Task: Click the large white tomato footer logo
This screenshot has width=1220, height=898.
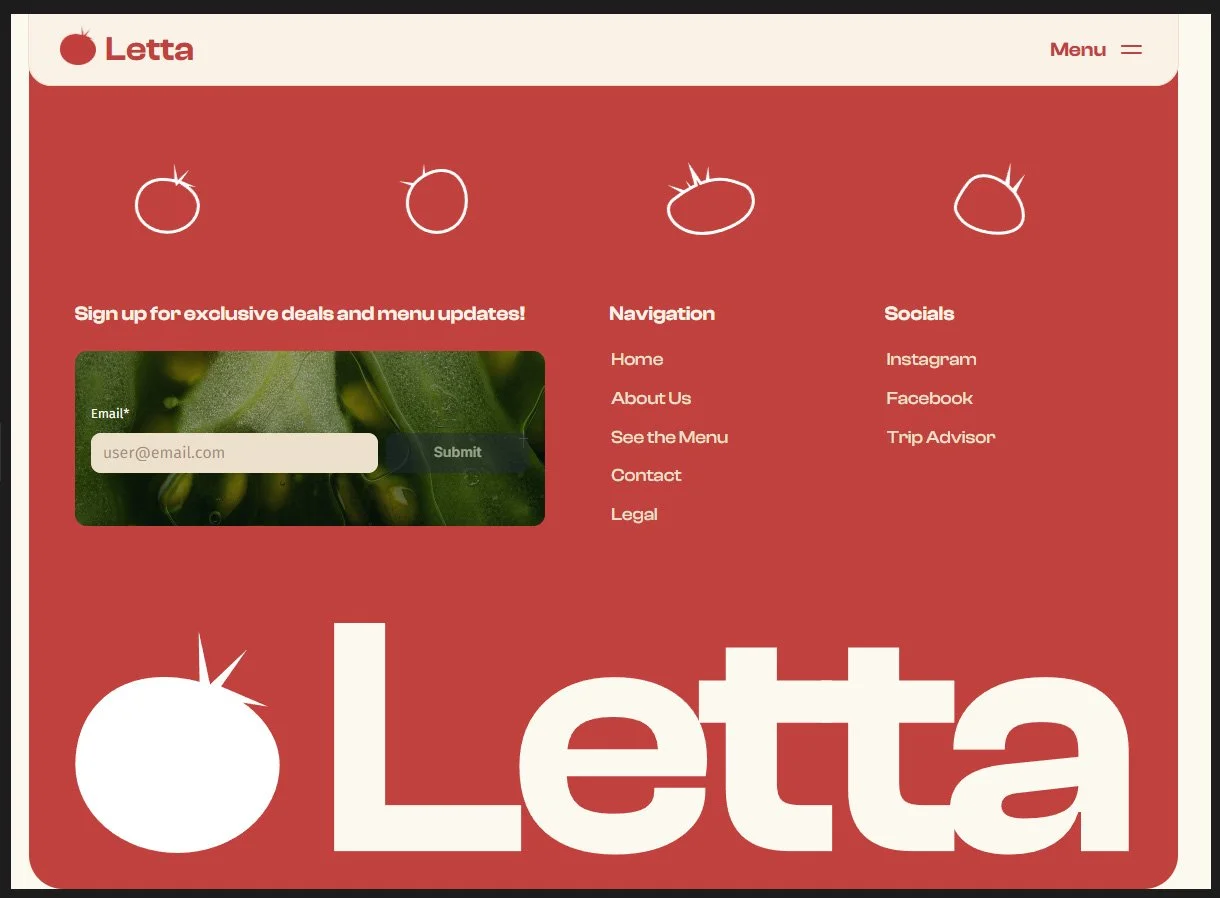Action: pos(177,744)
